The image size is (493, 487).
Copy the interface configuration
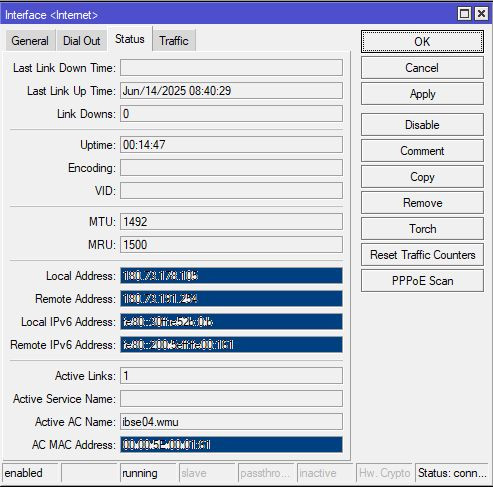422,177
